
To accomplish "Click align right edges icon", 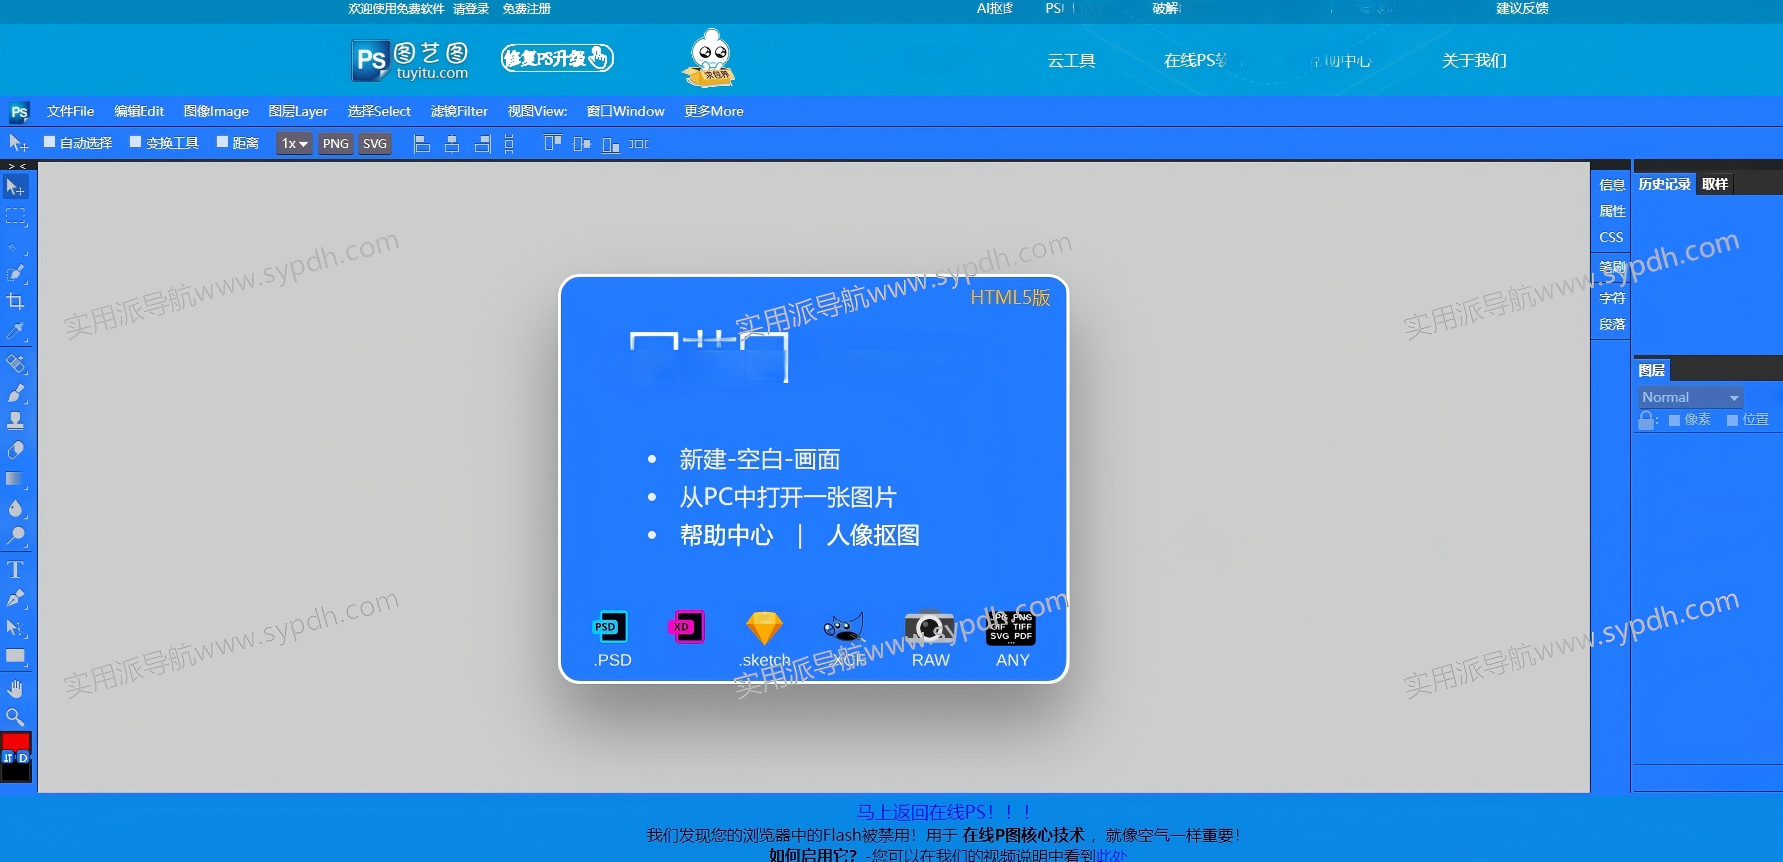I will (x=482, y=144).
